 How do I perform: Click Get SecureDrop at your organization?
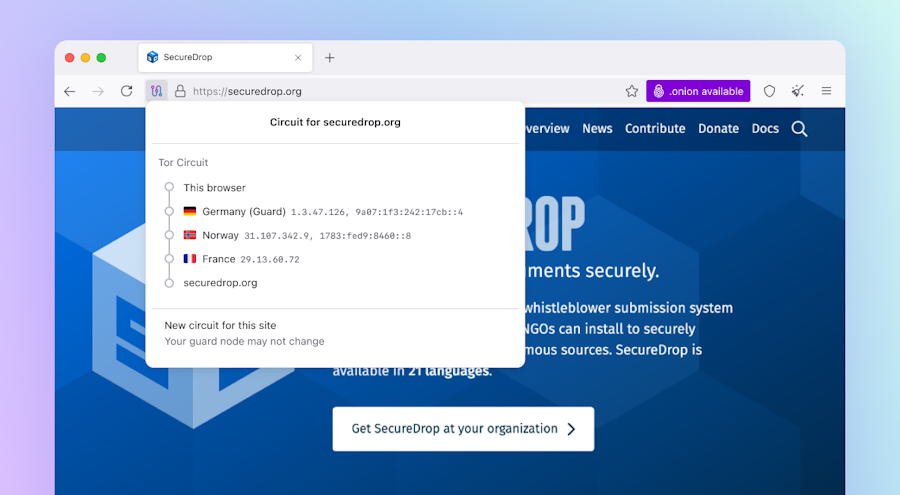463,429
